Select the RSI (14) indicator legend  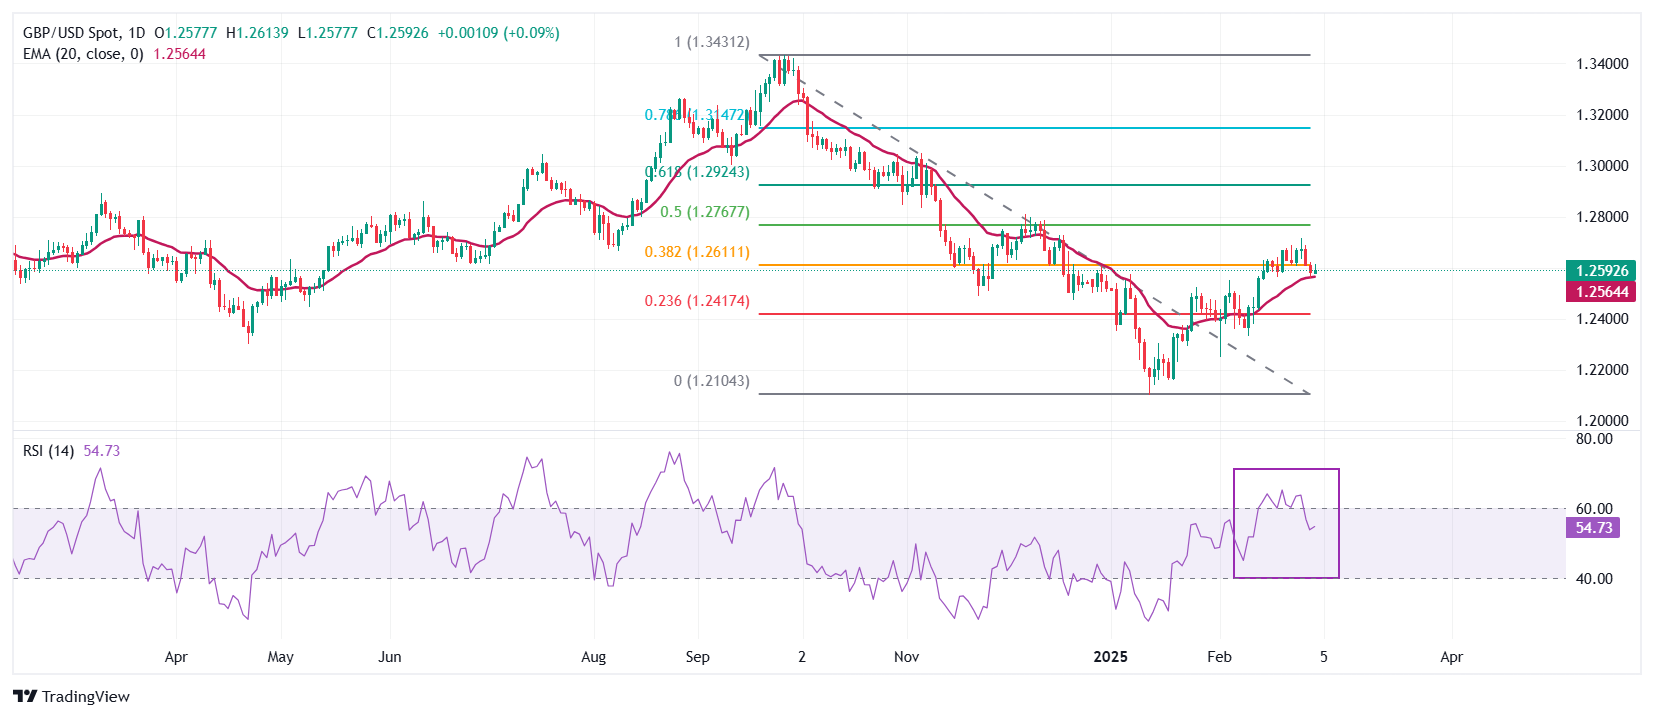coord(48,451)
